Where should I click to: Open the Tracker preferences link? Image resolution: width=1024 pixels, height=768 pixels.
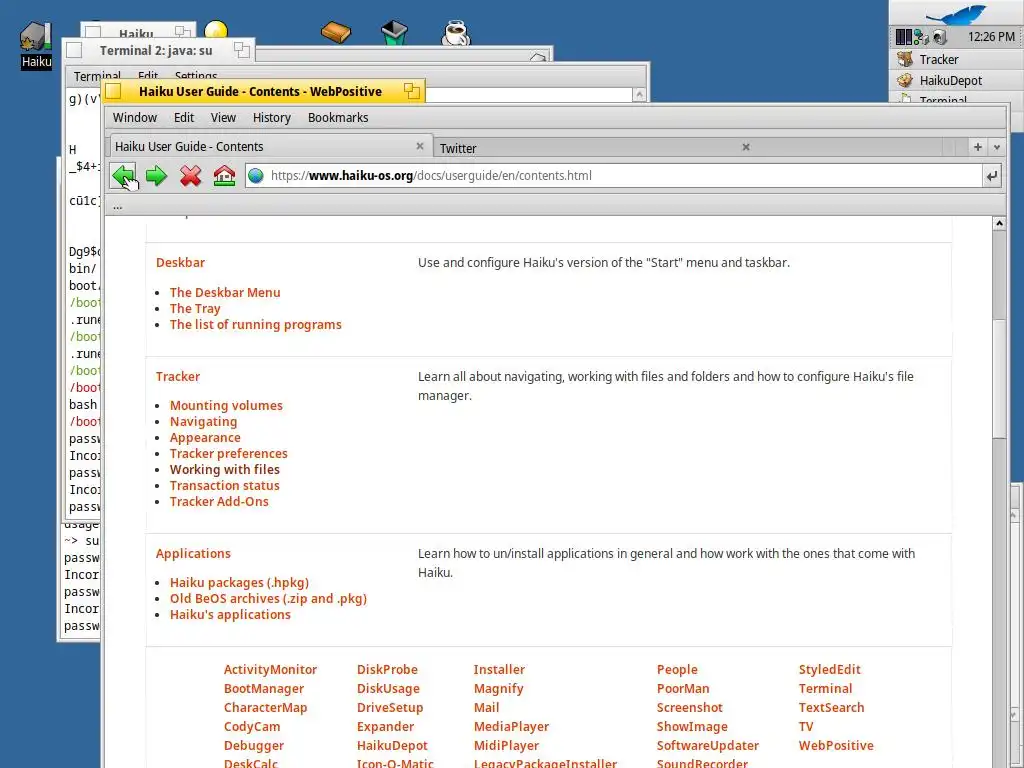(229, 453)
